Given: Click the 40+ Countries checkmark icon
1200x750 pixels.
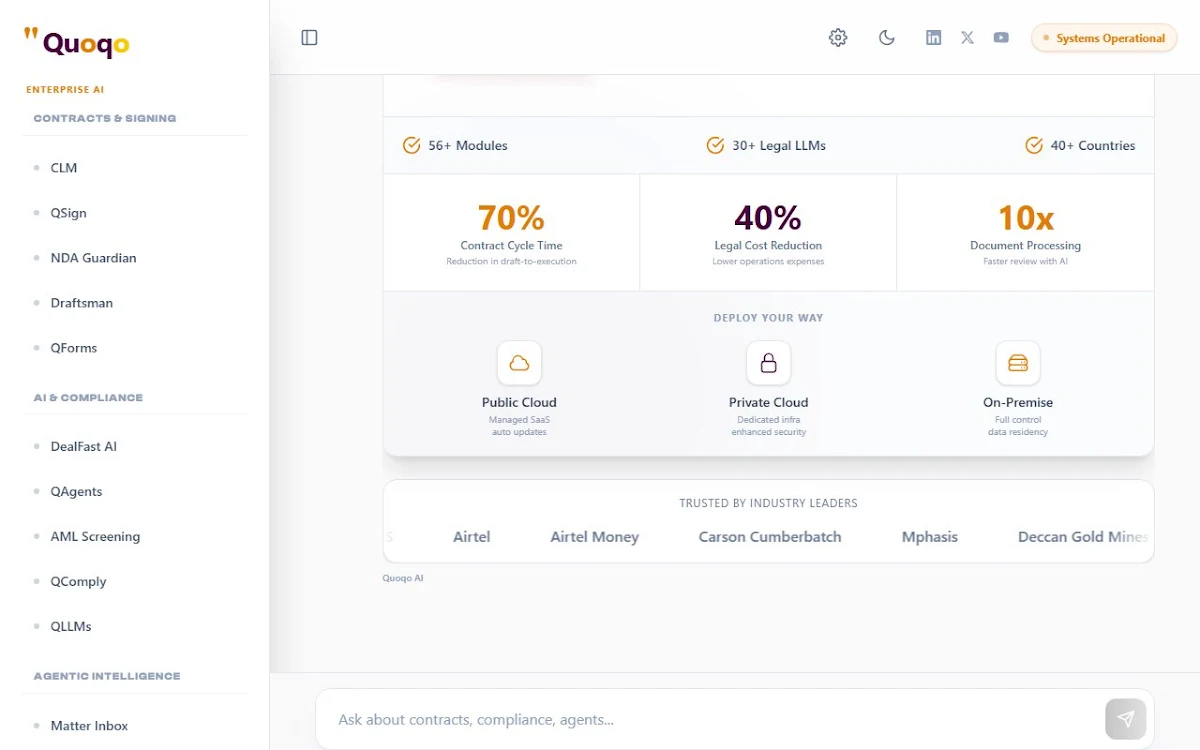Looking at the screenshot, I should click(x=1034, y=145).
